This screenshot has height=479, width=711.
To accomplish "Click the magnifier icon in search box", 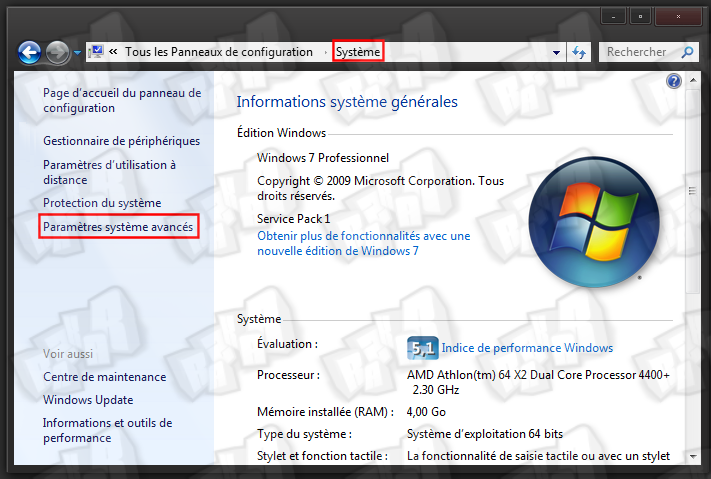I will 688,52.
